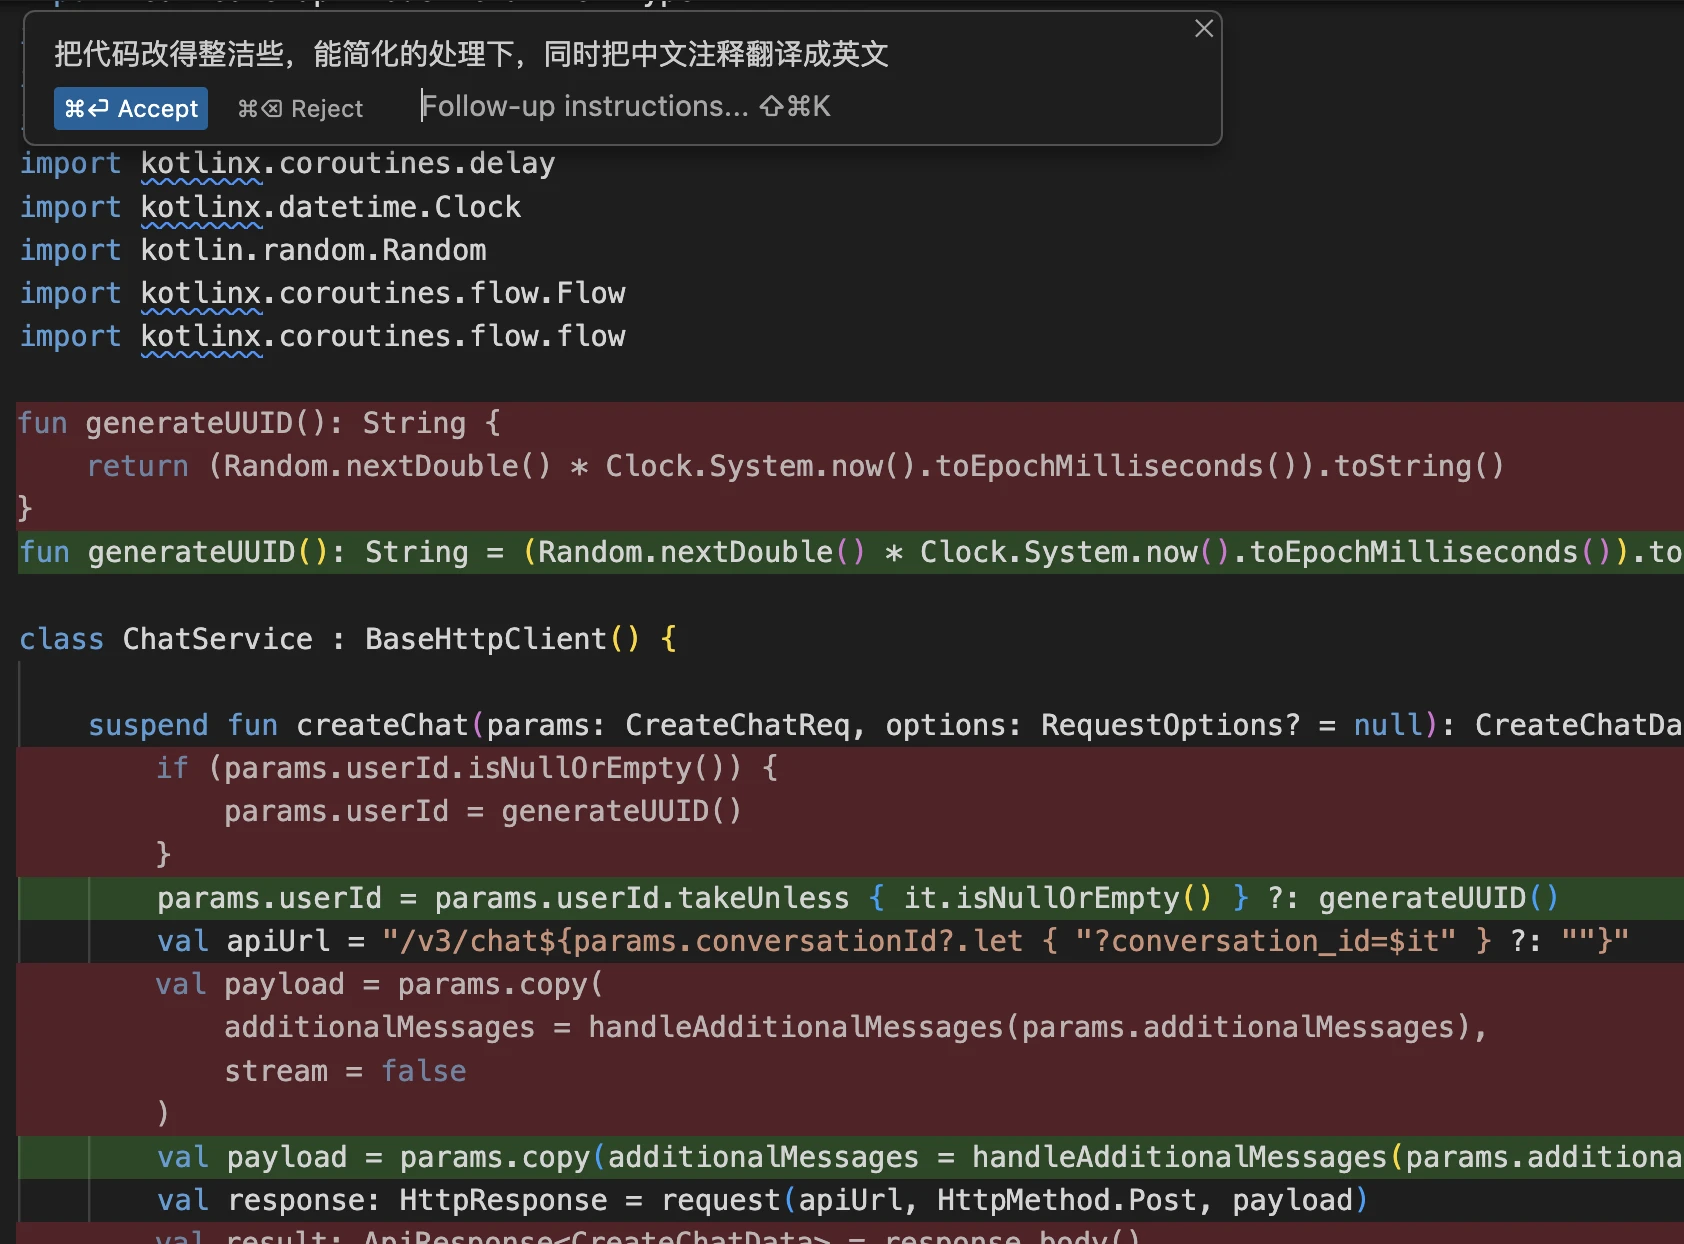Click the BaseHttpClient superclass reference

pos(486,639)
